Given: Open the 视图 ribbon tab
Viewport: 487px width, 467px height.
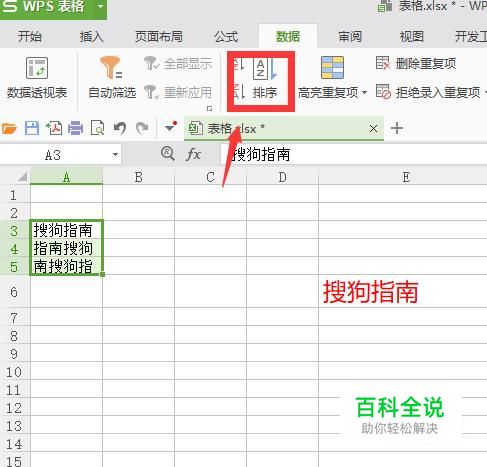Looking at the screenshot, I should pos(412,36).
